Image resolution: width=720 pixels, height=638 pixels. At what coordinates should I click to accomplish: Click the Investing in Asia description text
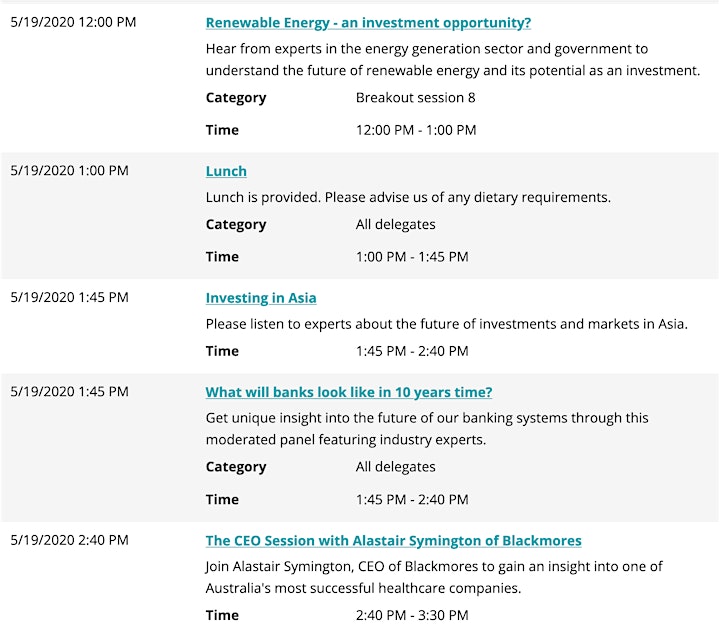click(447, 324)
